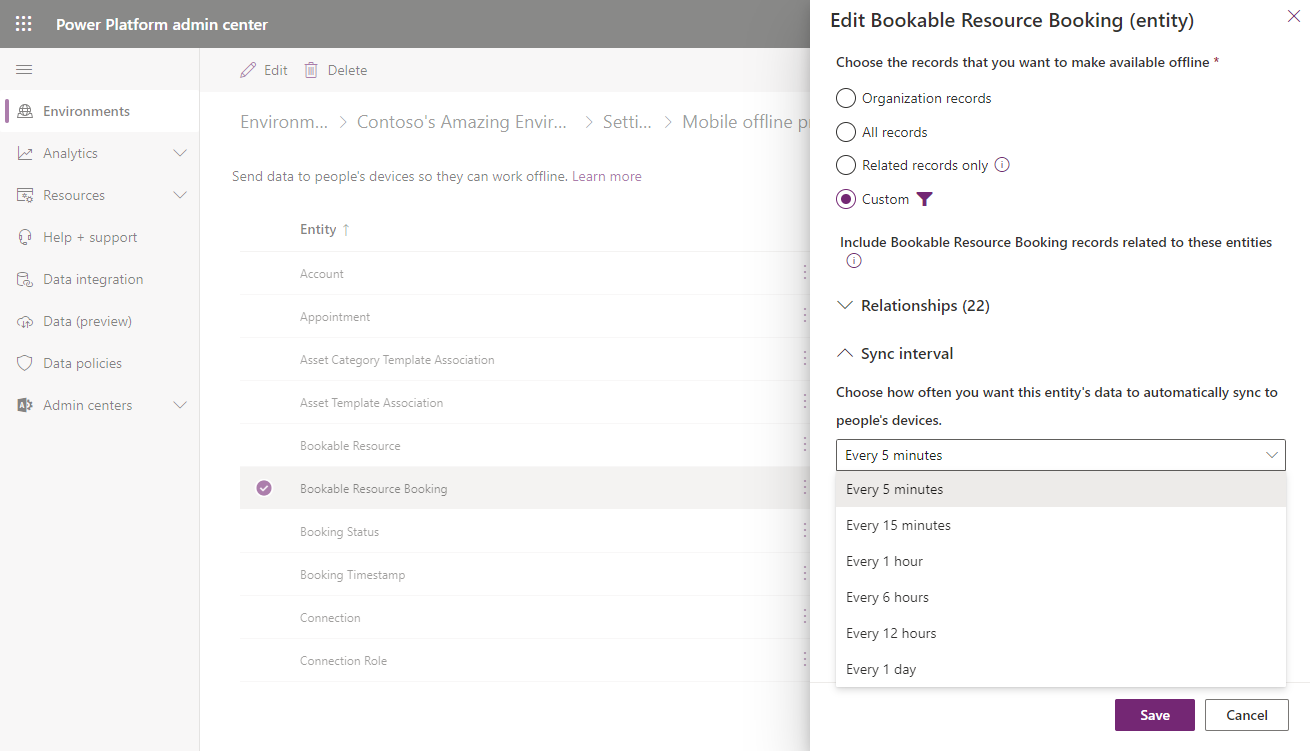The width and height of the screenshot is (1310, 751).
Task: Choose Every 15 minutes option
Action: 1061,525
